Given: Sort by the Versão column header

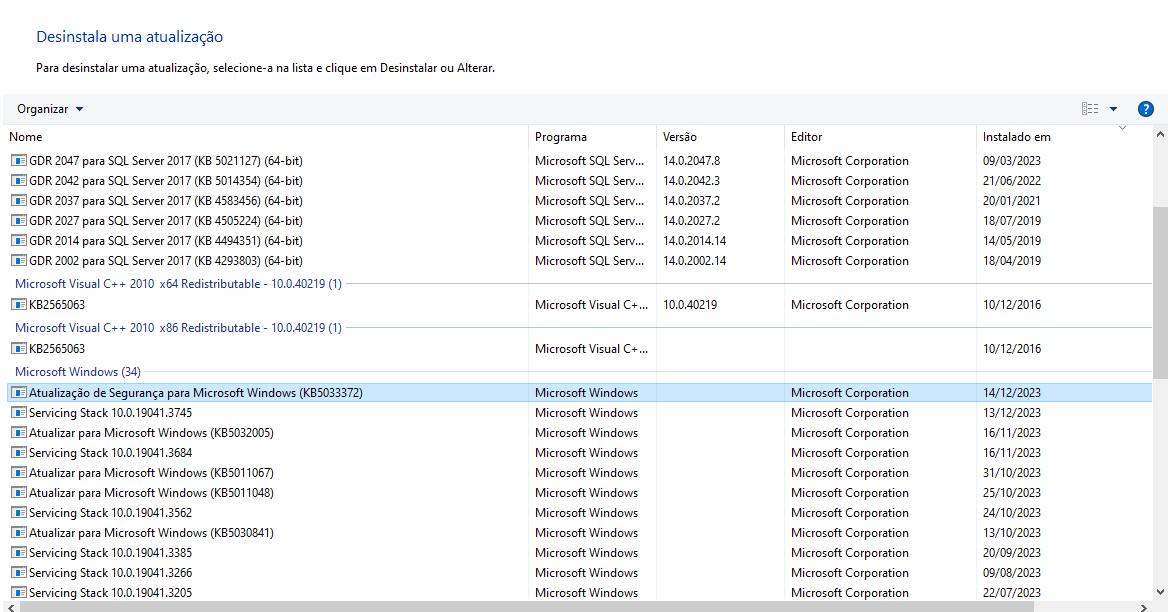Looking at the screenshot, I should pyautogui.click(x=680, y=137).
